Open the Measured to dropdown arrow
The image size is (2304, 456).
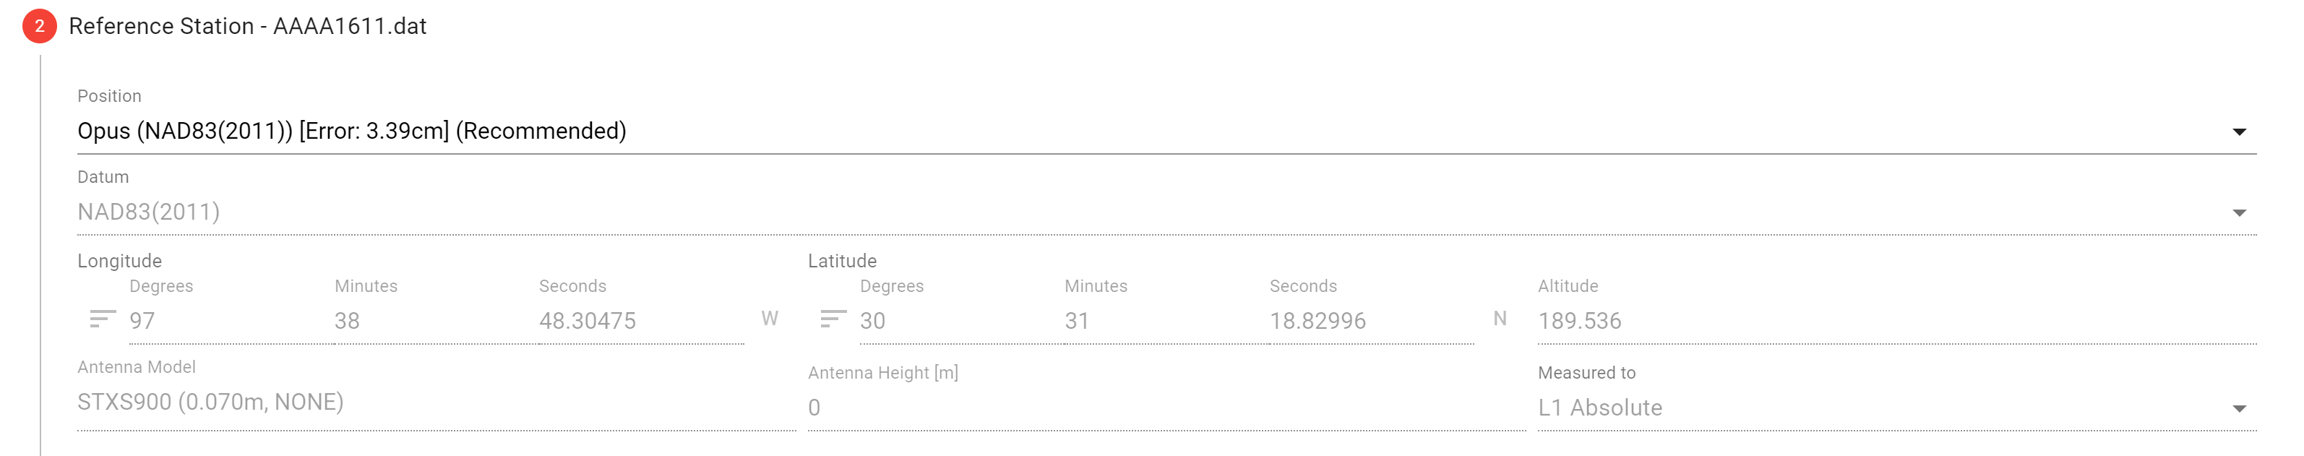coord(2239,409)
